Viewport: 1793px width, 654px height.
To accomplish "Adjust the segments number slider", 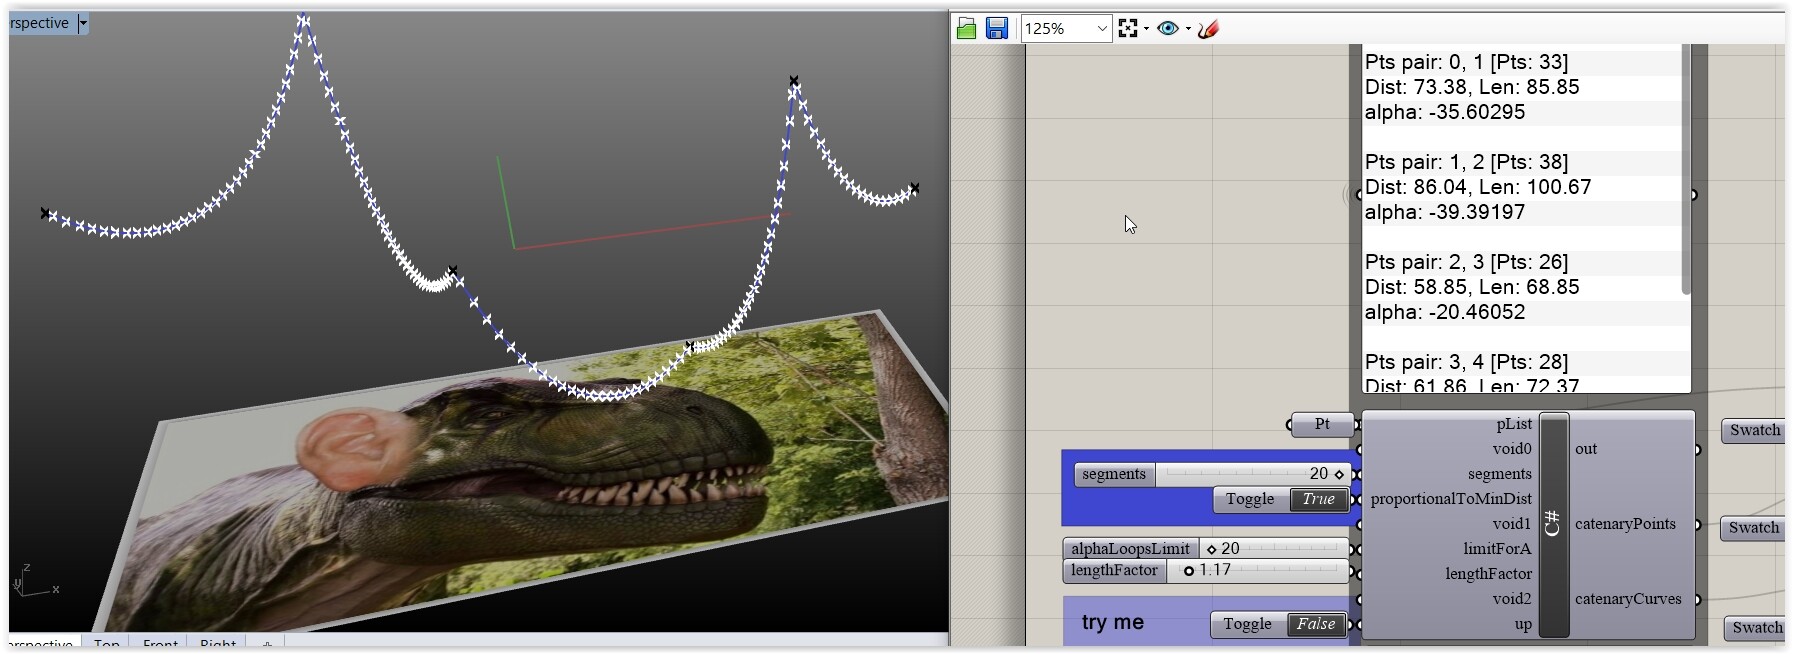I will pyautogui.click(x=1252, y=474).
